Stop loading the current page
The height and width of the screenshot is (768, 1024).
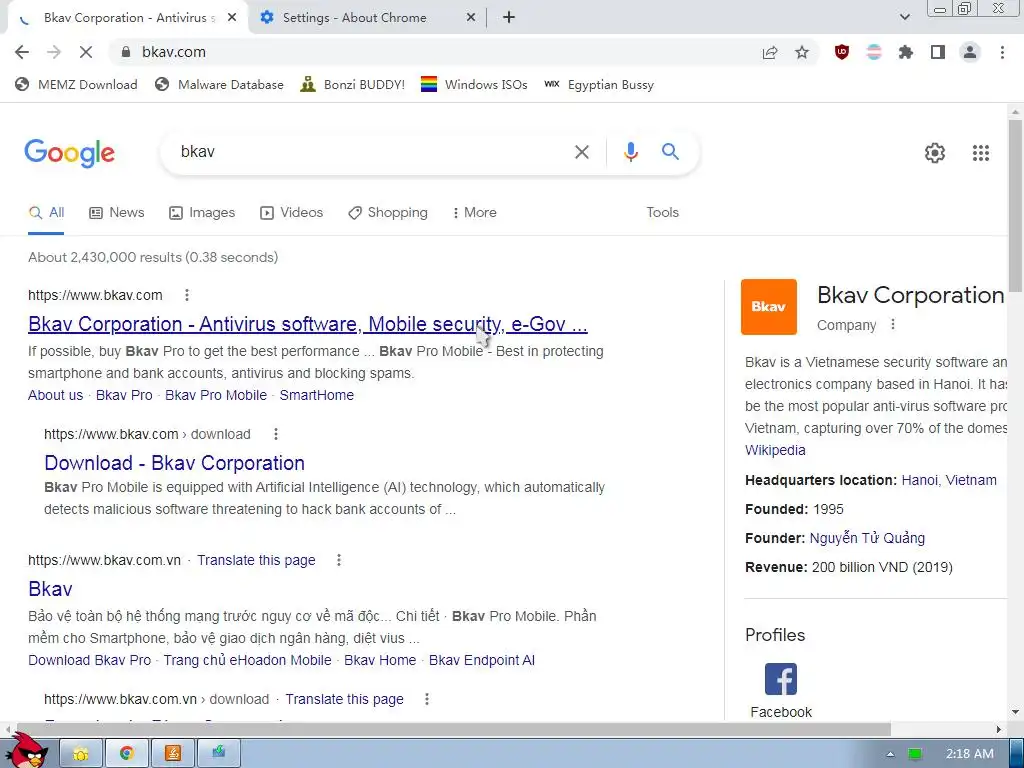tap(86, 52)
